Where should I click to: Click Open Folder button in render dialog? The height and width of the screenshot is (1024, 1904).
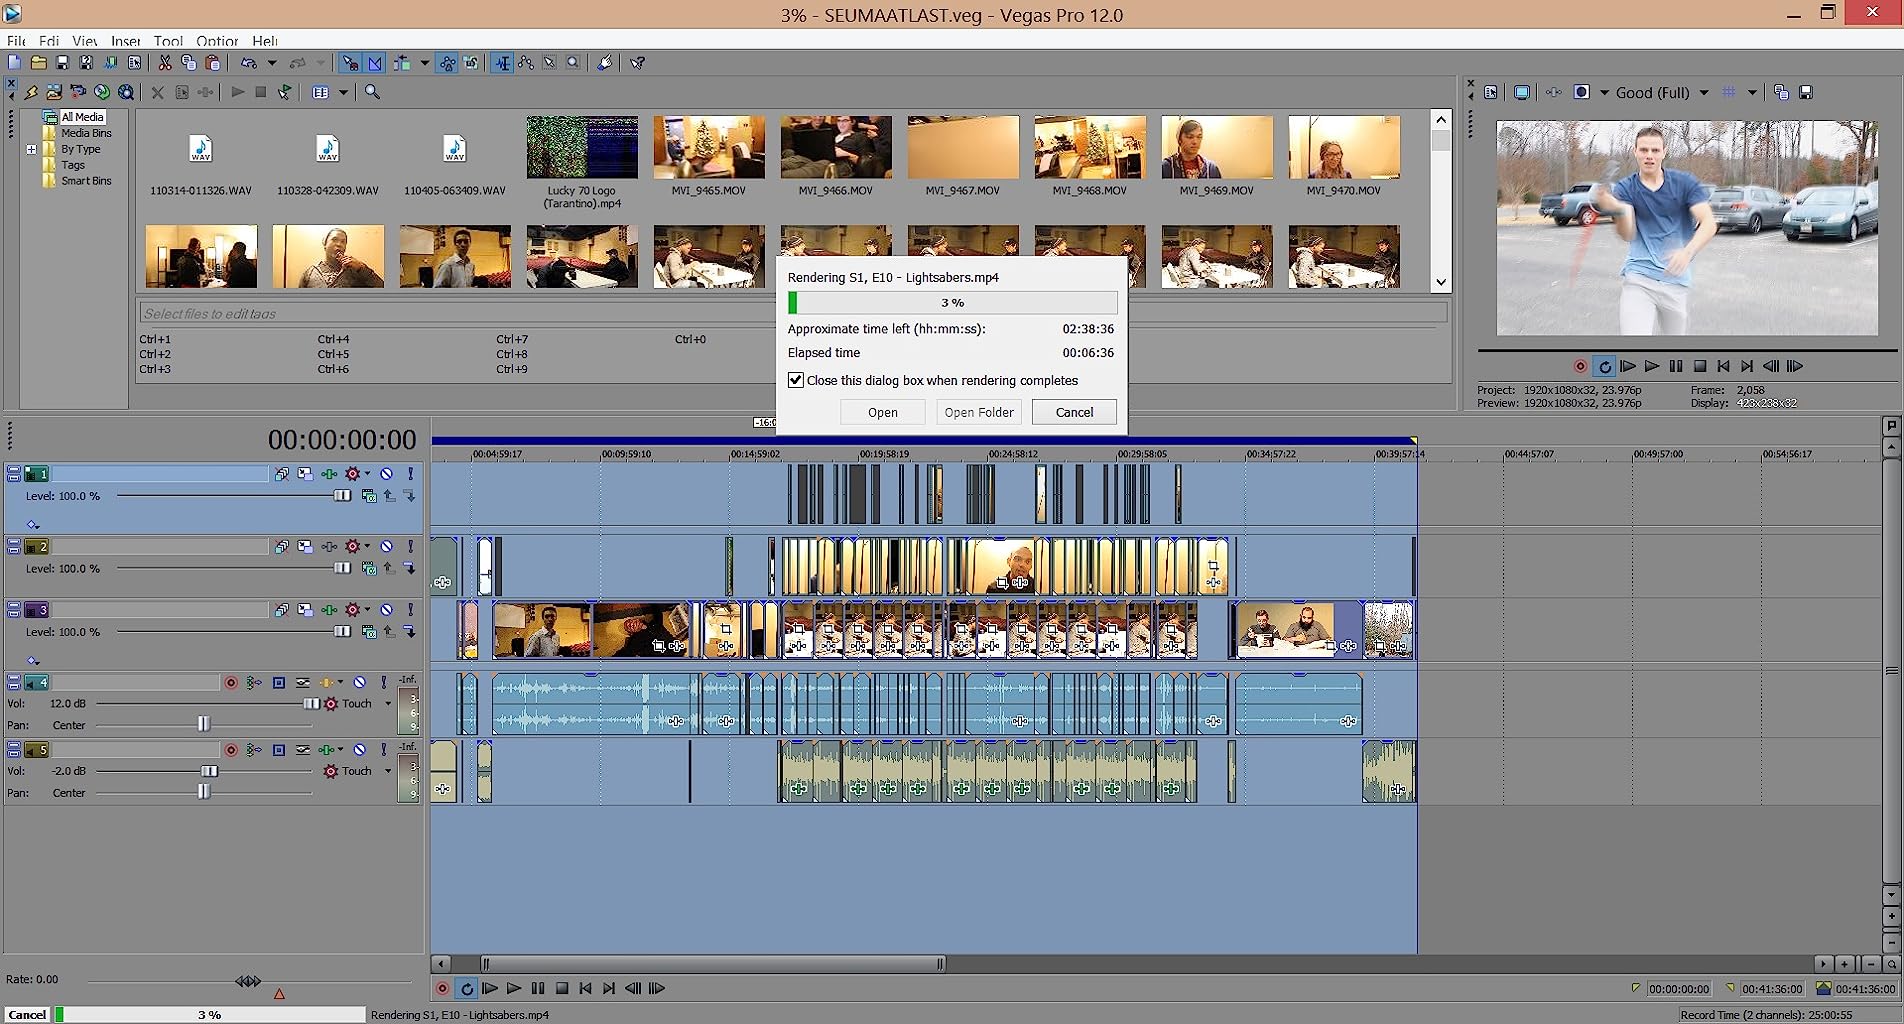[978, 412]
